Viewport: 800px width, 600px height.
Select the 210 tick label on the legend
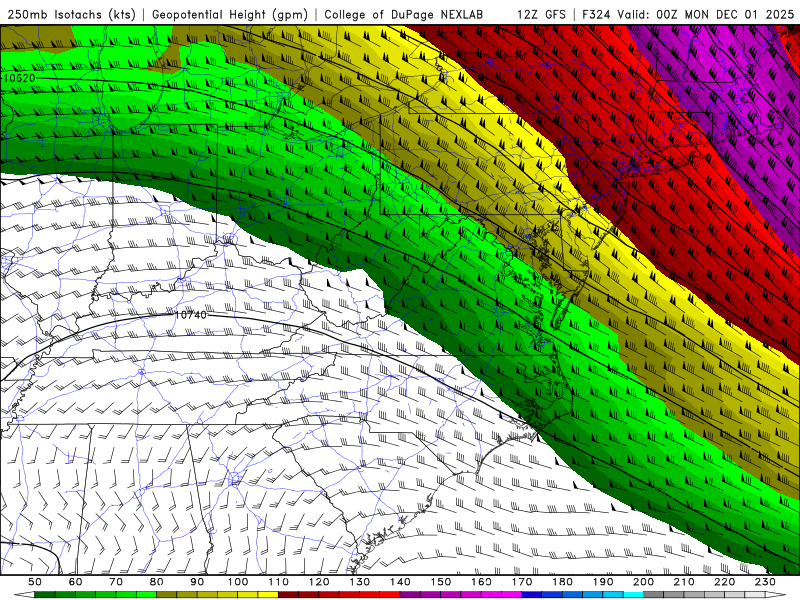point(684,582)
